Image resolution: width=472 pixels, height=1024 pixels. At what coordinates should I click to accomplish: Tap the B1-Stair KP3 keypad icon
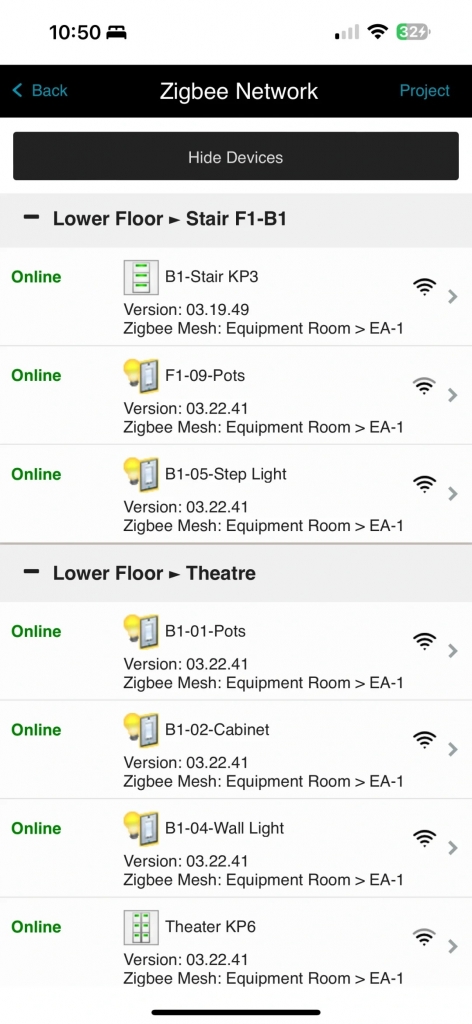(x=141, y=278)
